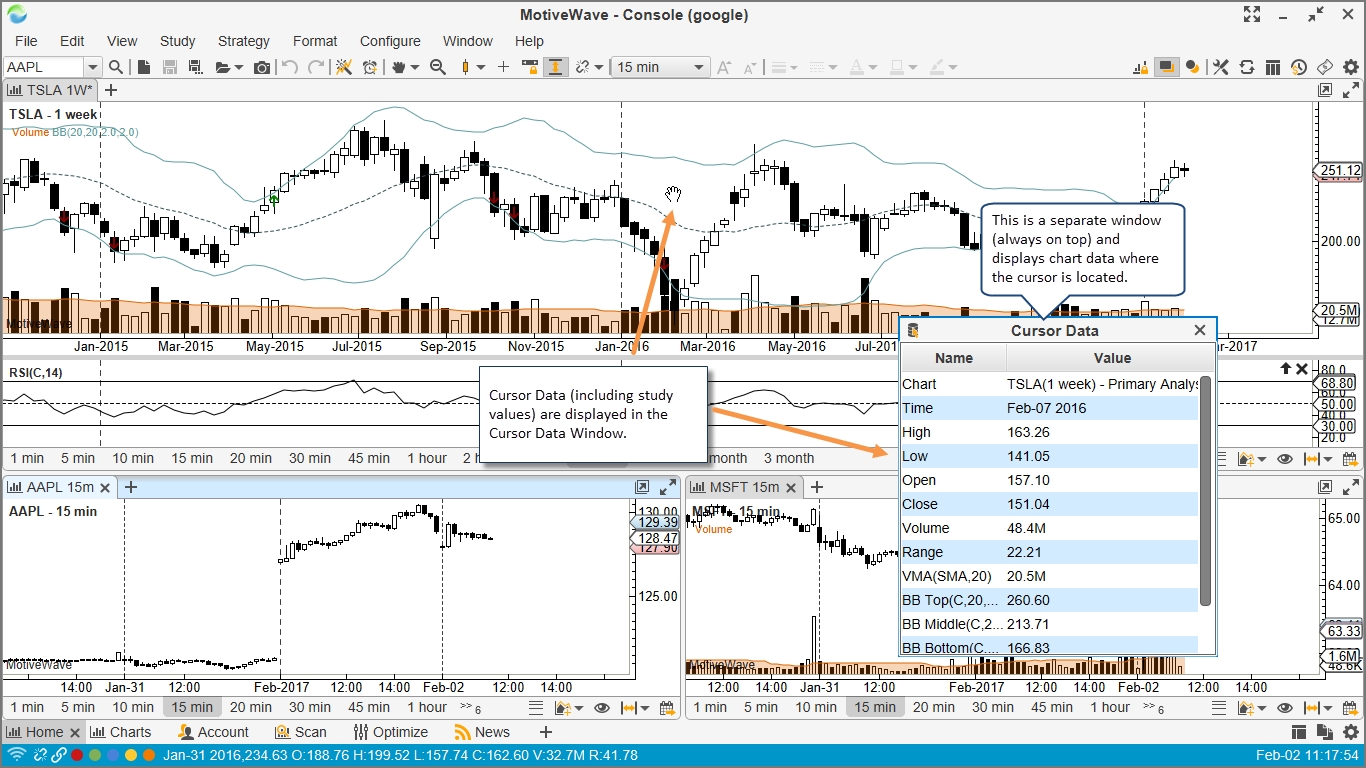1366x768 pixels.
Task: Click the undo arrow
Action: [x=290, y=67]
